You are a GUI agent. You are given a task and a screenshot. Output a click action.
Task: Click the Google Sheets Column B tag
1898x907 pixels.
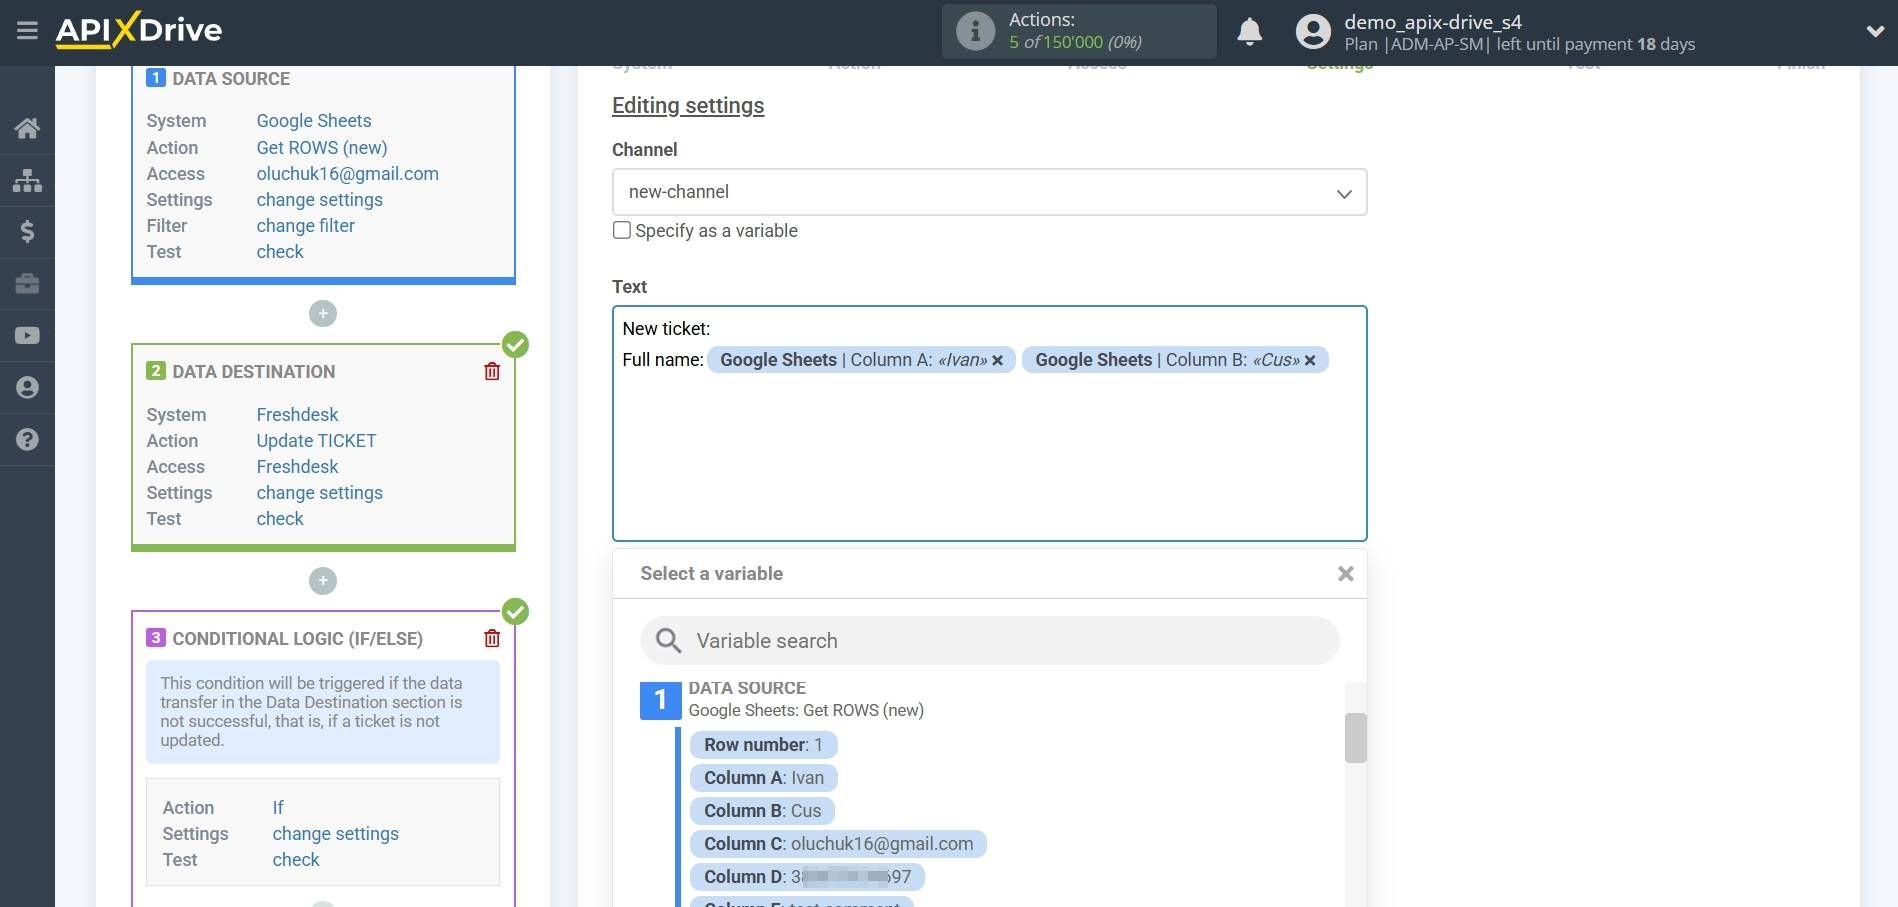pyautogui.click(x=1175, y=360)
